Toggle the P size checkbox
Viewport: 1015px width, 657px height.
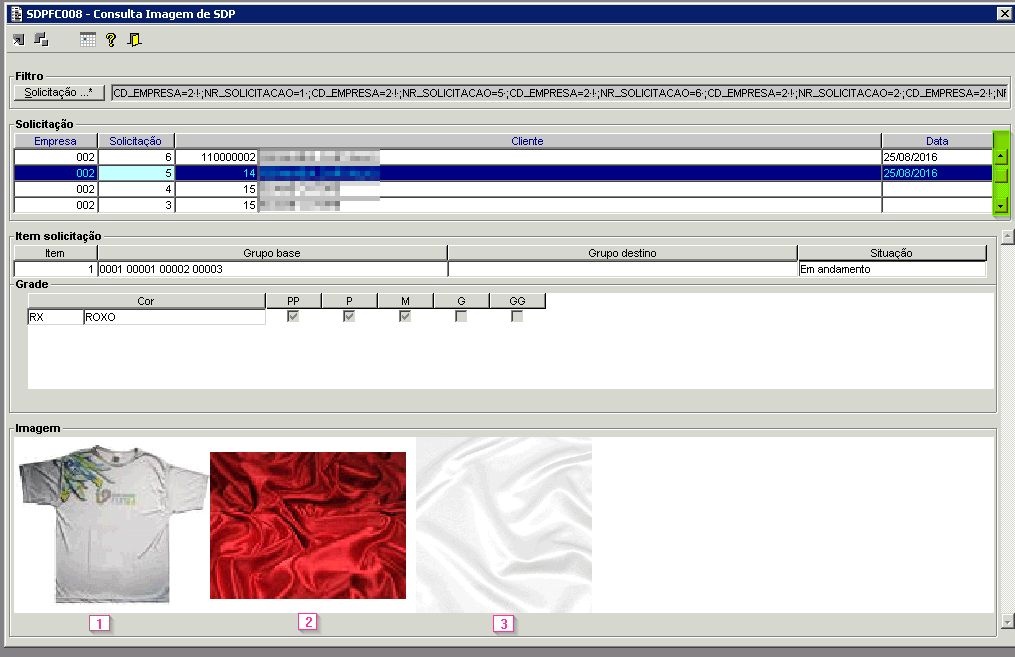pos(349,317)
